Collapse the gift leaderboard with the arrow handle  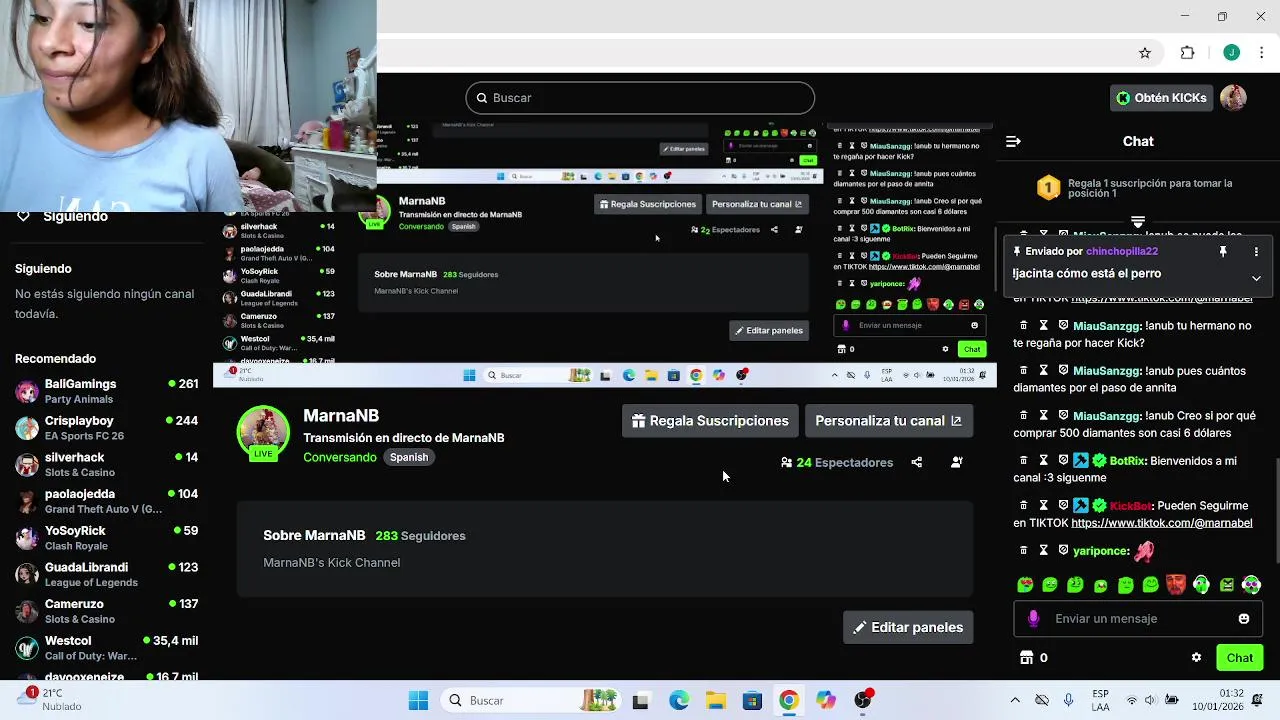tap(1138, 222)
